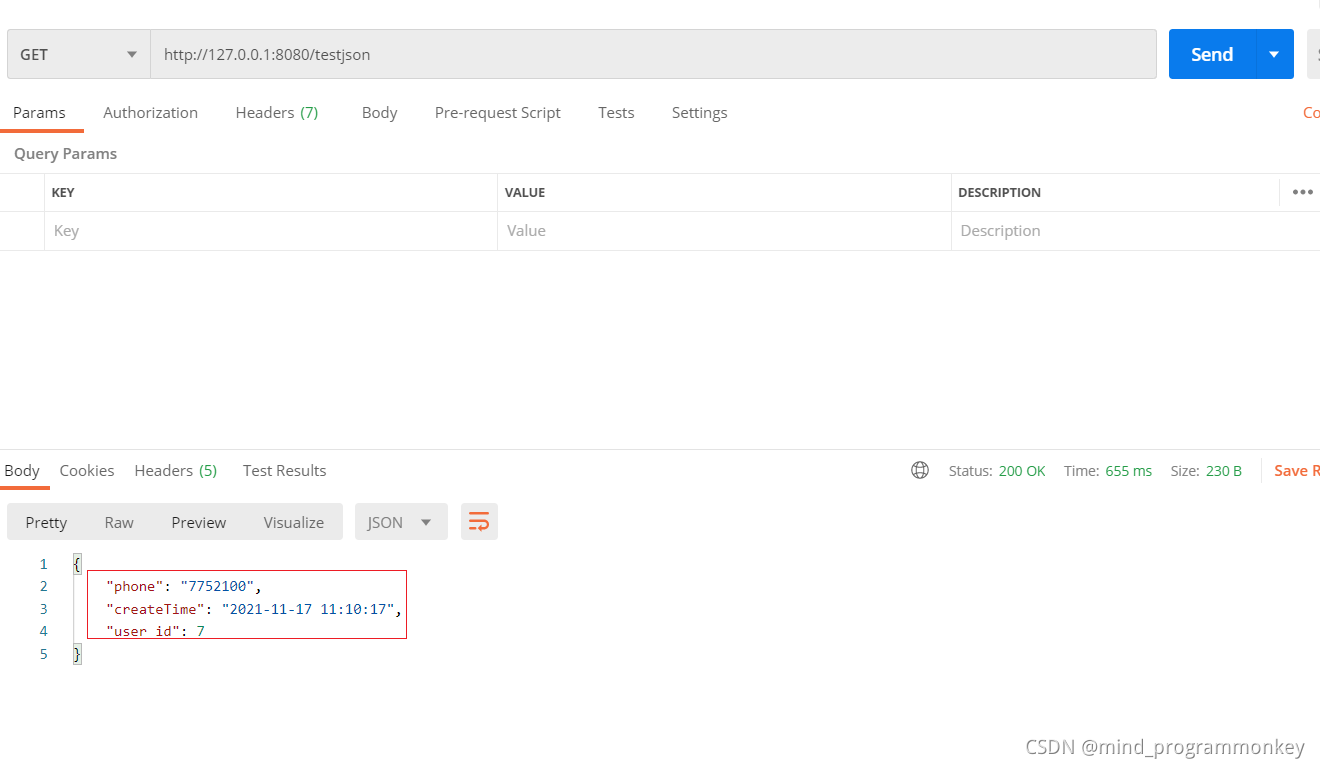This screenshot has height=768, width=1320.
Task: Toggle the line wrap icon
Action: tap(479, 522)
